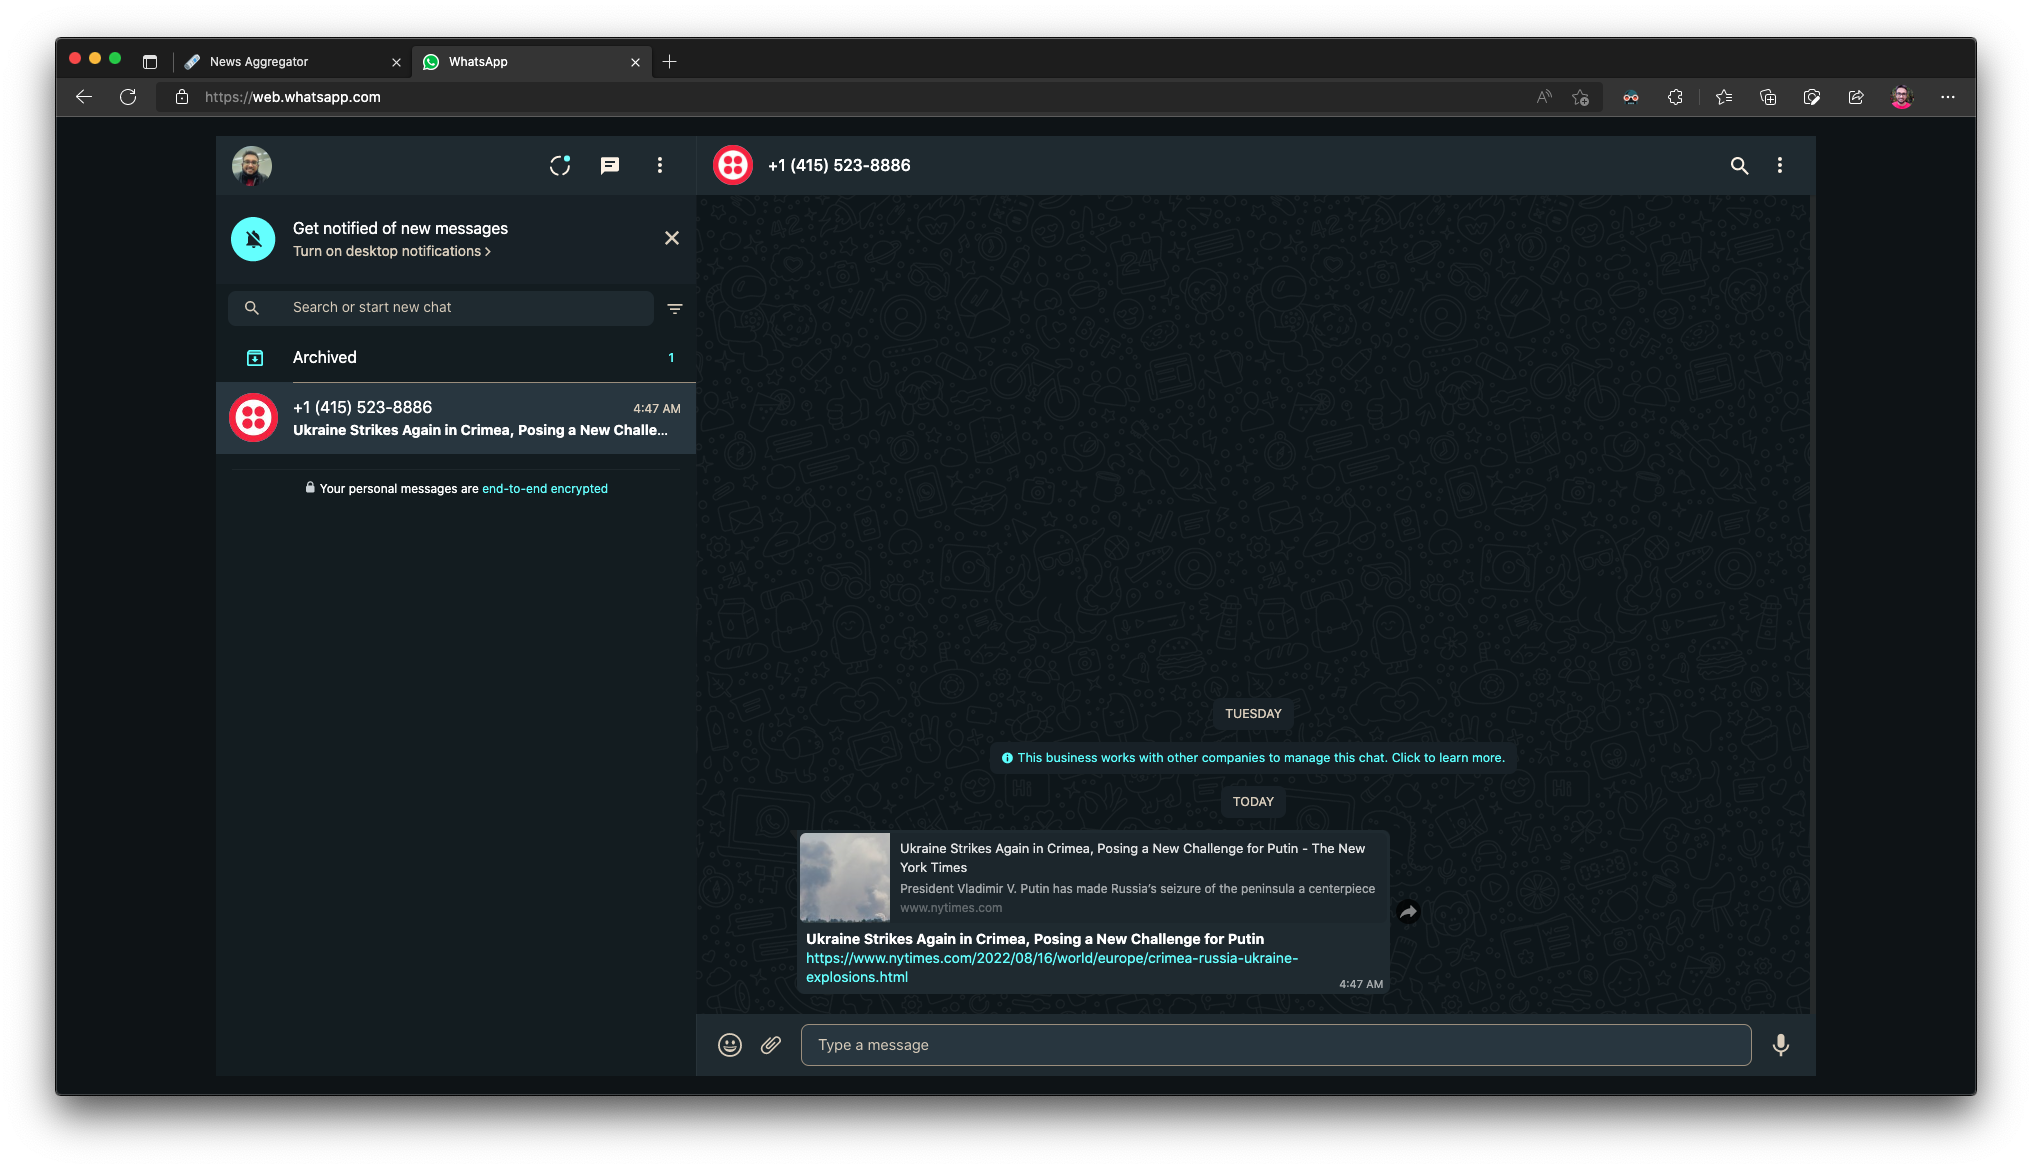Image resolution: width=2032 pixels, height=1169 pixels.
Task: Click the Archived box icon
Action: pos(255,357)
